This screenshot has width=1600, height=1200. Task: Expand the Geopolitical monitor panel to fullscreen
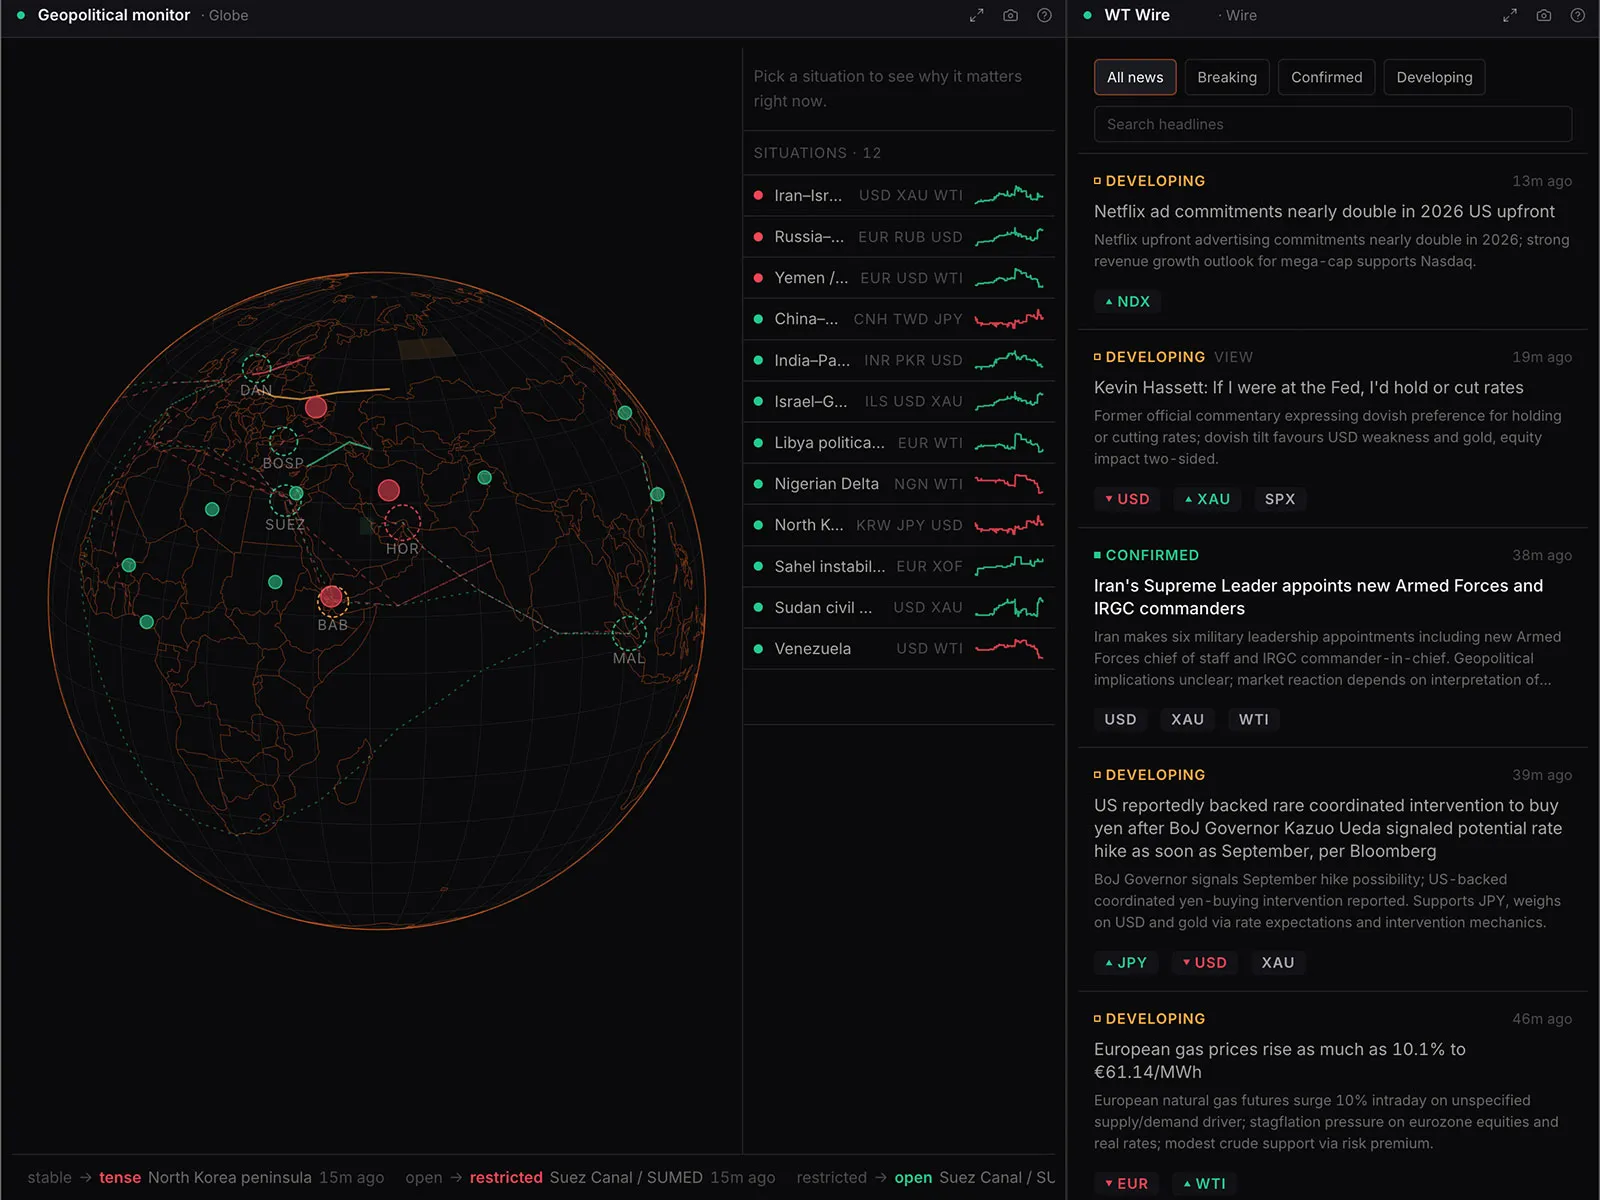tap(977, 15)
